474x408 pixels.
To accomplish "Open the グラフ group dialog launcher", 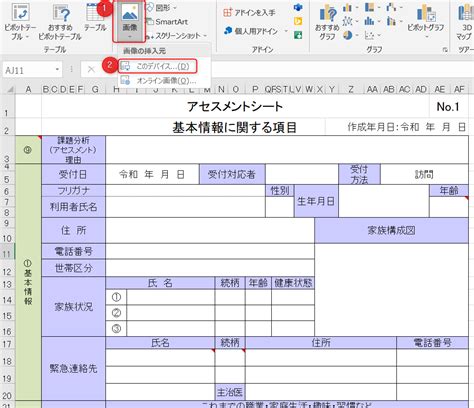I will 445,50.
